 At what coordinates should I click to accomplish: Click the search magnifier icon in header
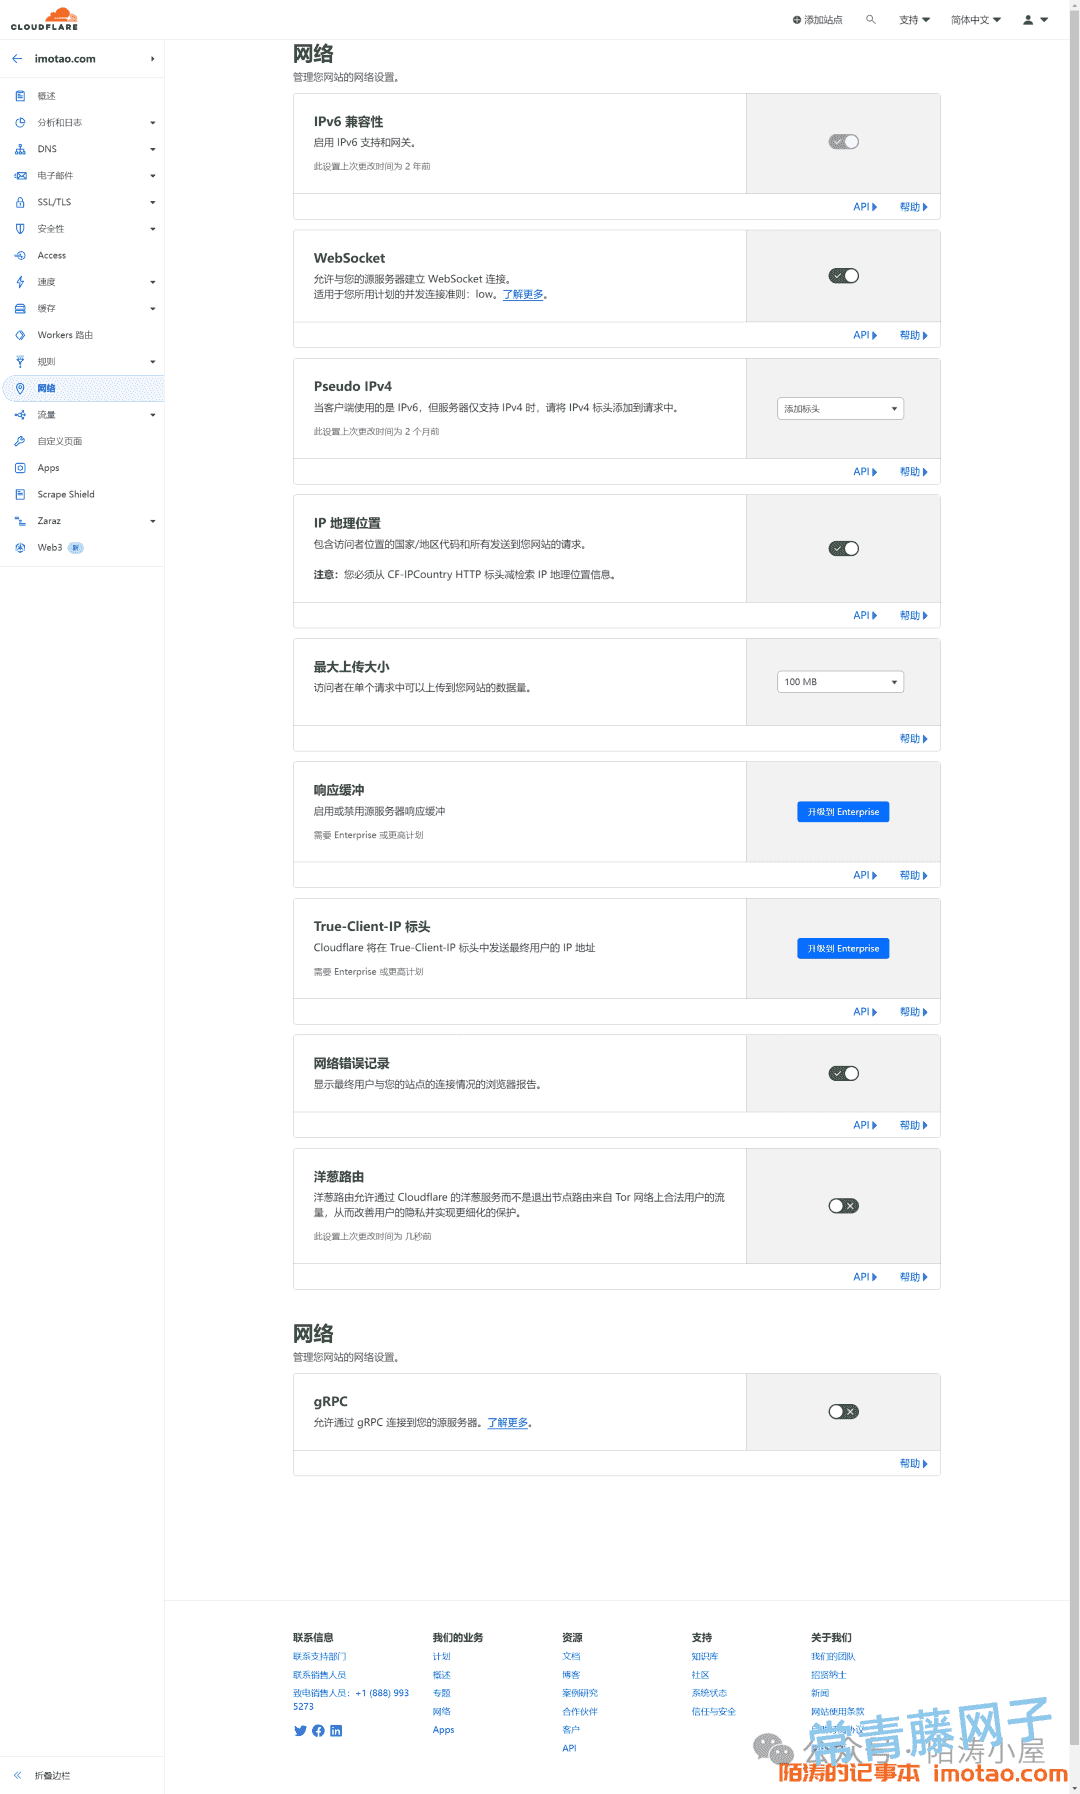tap(871, 19)
